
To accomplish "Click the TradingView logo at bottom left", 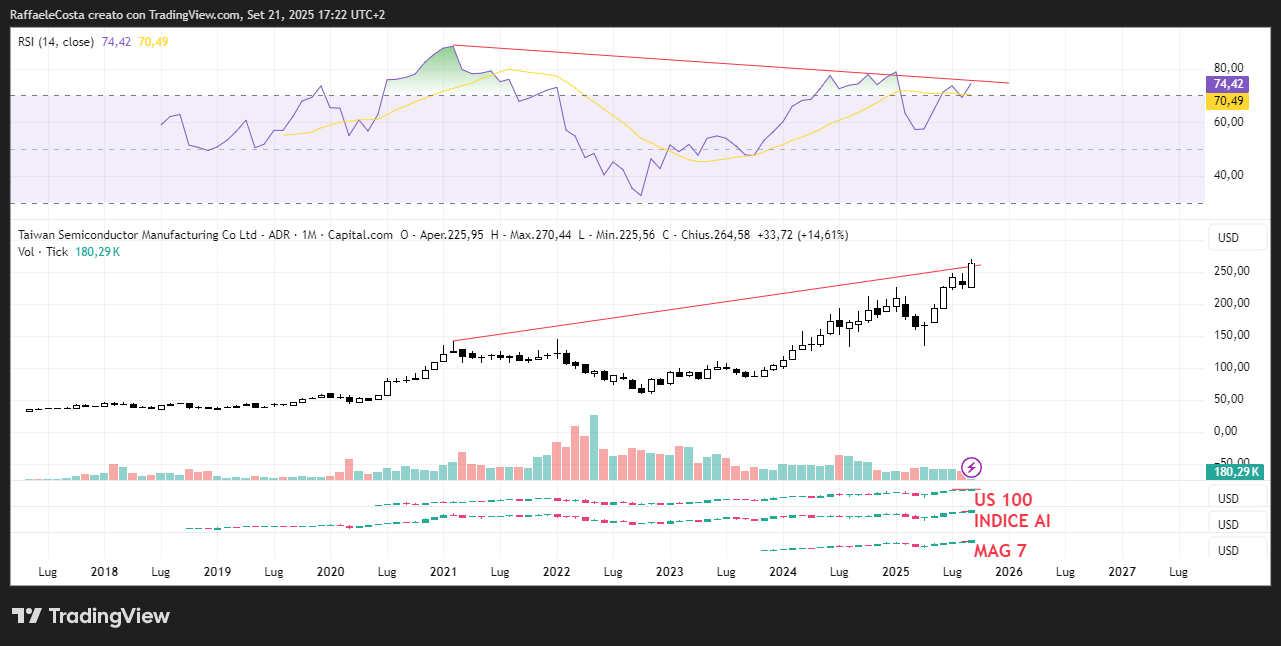I will tap(91, 616).
